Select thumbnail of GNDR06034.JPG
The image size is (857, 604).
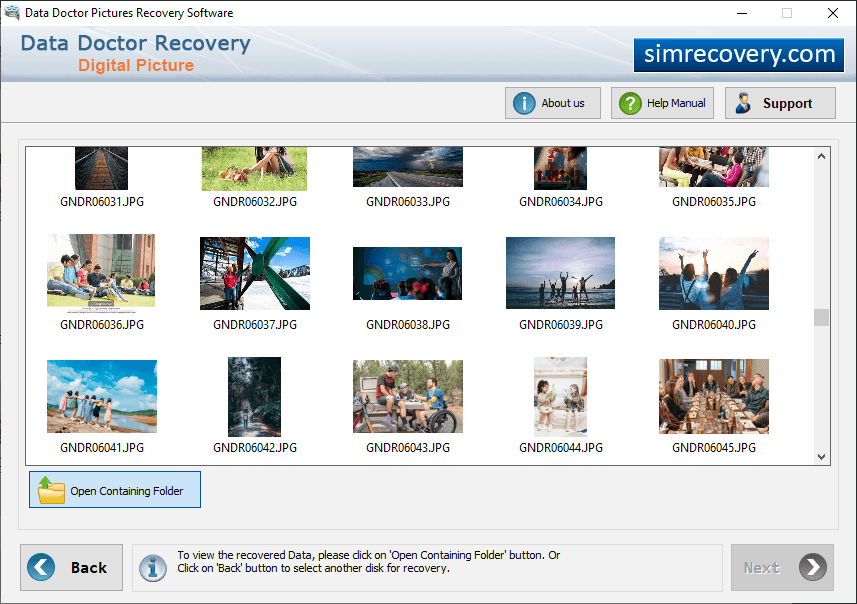(560, 168)
